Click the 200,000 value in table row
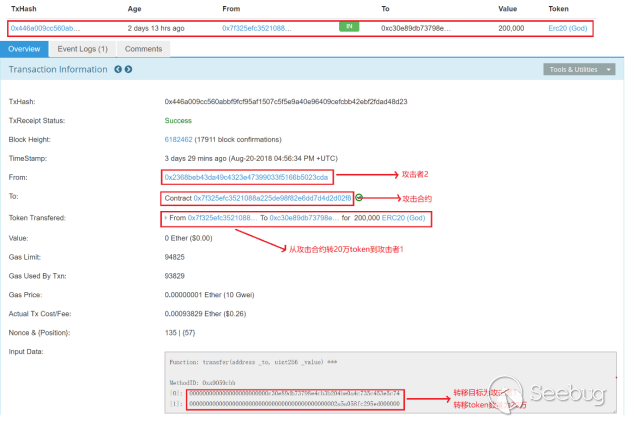634x422 pixels. coord(511,28)
